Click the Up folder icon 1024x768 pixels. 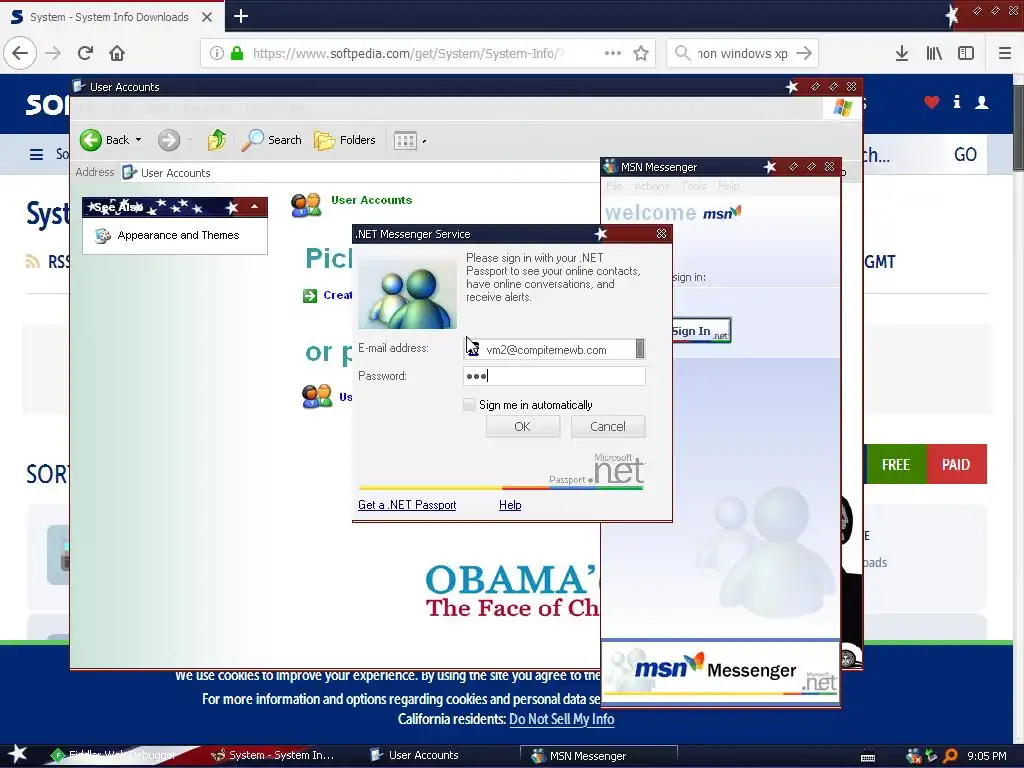click(x=217, y=140)
